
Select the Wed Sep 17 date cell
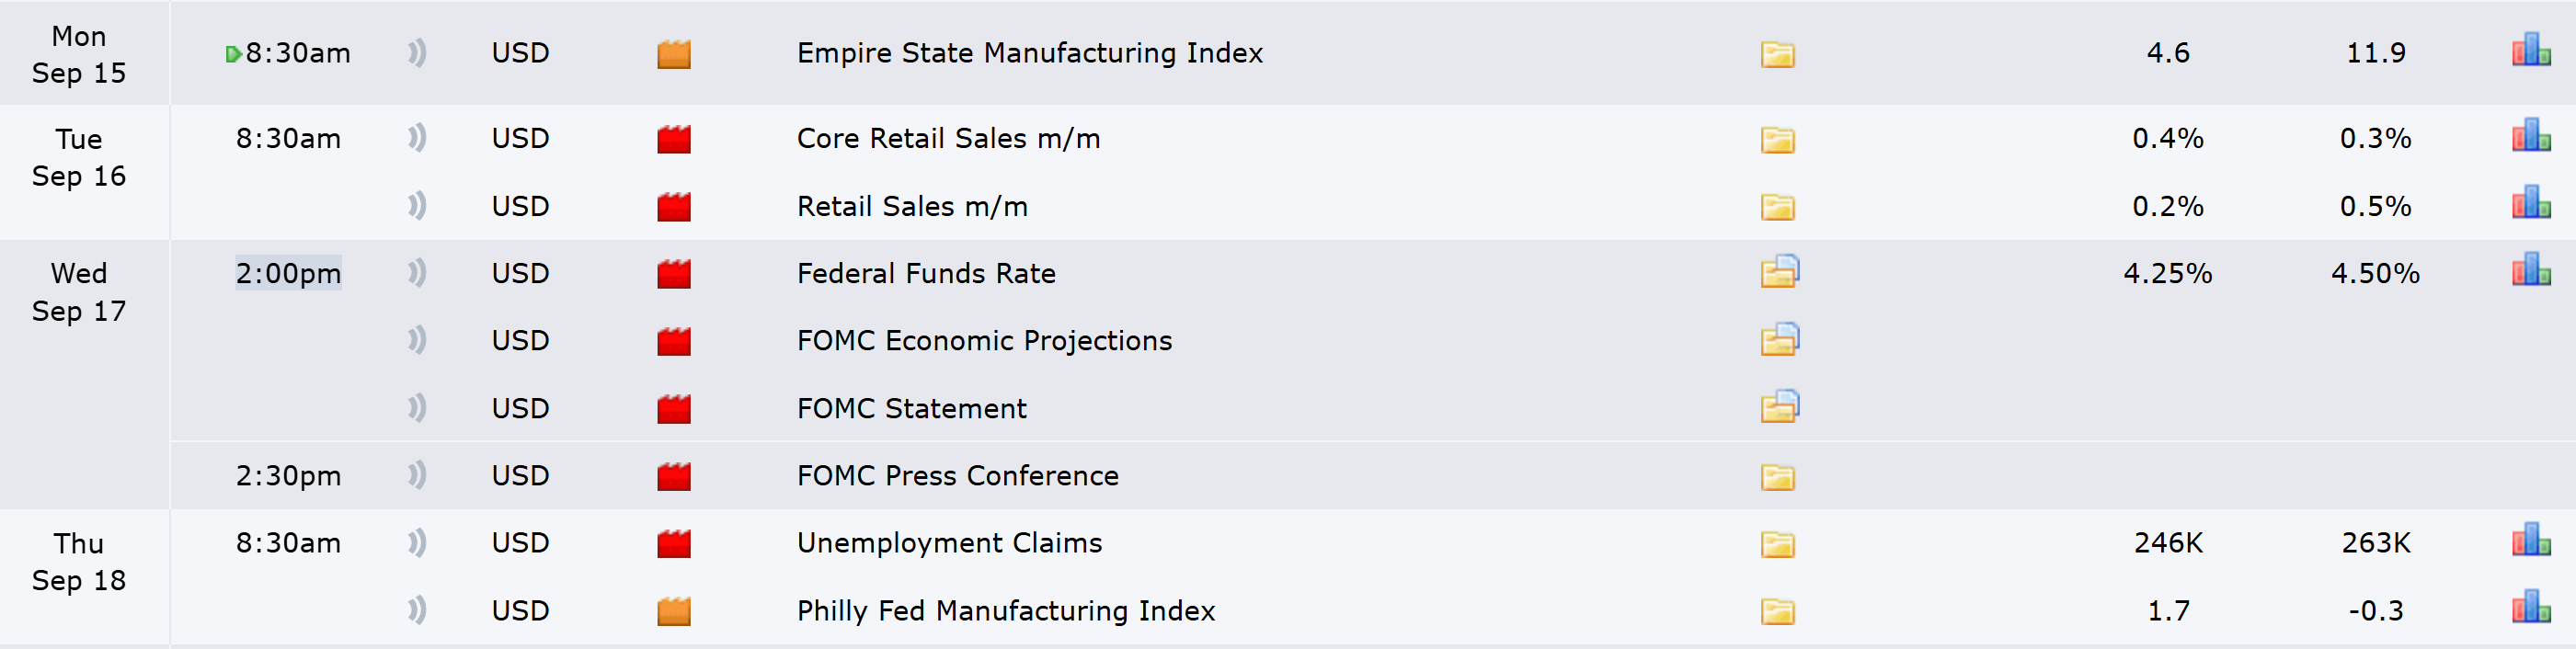click(79, 292)
